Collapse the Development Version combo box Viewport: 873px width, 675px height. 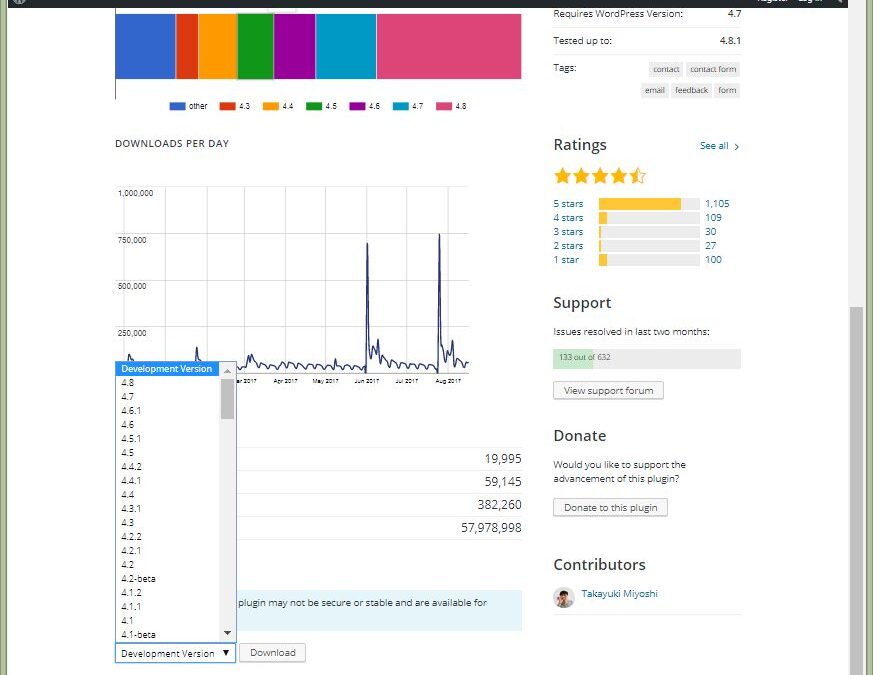175,653
